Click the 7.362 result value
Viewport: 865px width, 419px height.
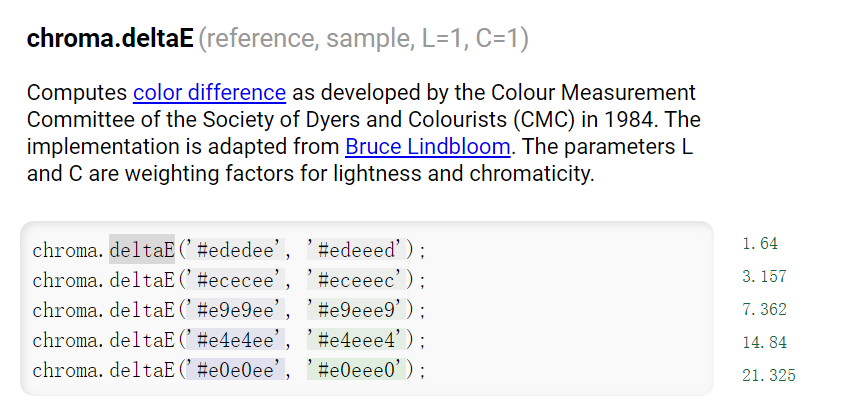click(x=765, y=309)
